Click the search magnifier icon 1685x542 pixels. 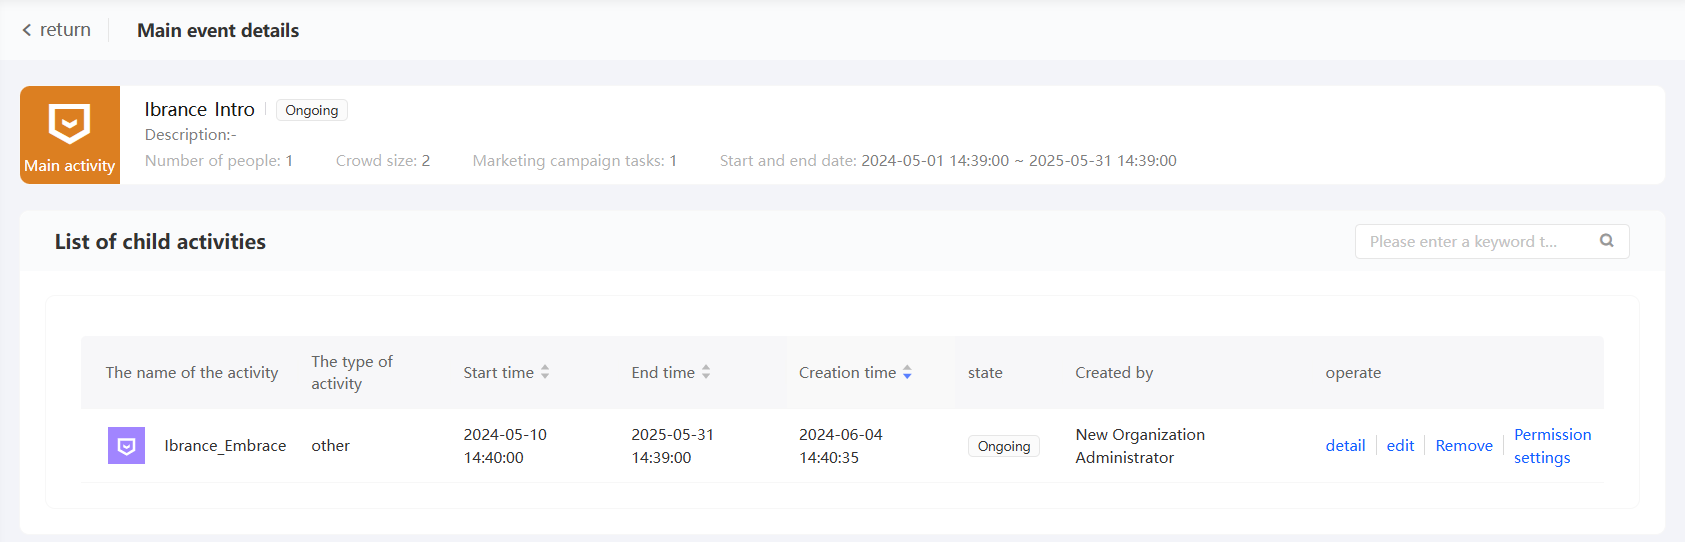coord(1606,241)
